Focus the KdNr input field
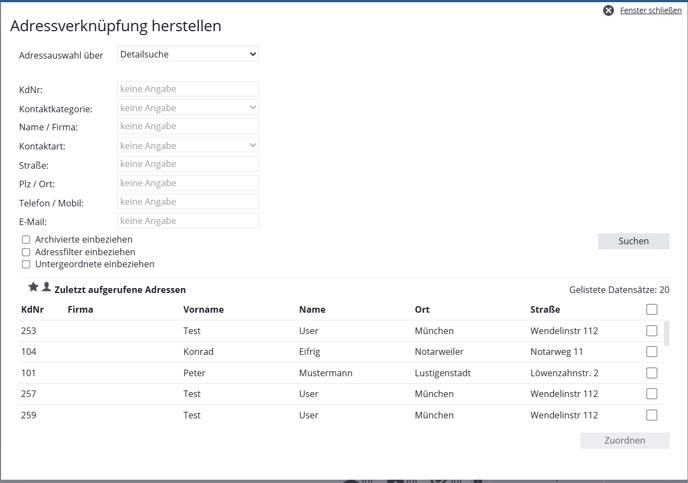This screenshot has width=688, height=483. pyautogui.click(x=188, y=89)
